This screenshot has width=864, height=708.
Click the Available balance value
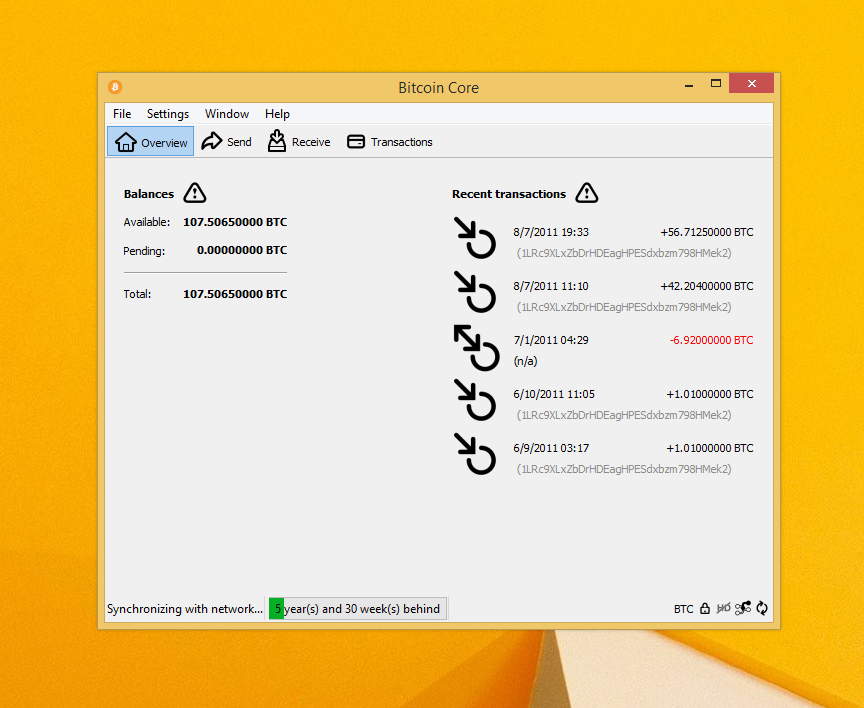(x=235, y=222)
